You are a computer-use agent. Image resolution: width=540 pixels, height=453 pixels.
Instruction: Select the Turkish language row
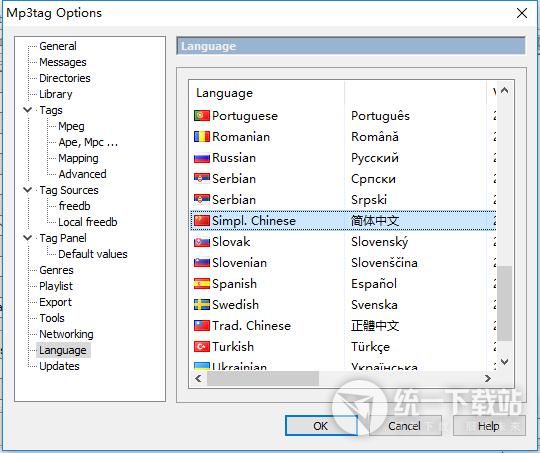pos(343,347)
